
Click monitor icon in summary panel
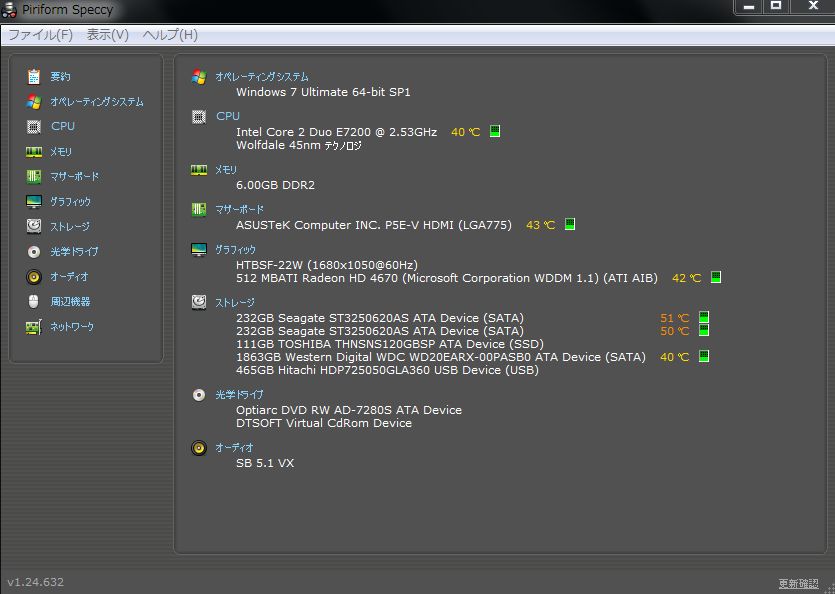point(199,249)
